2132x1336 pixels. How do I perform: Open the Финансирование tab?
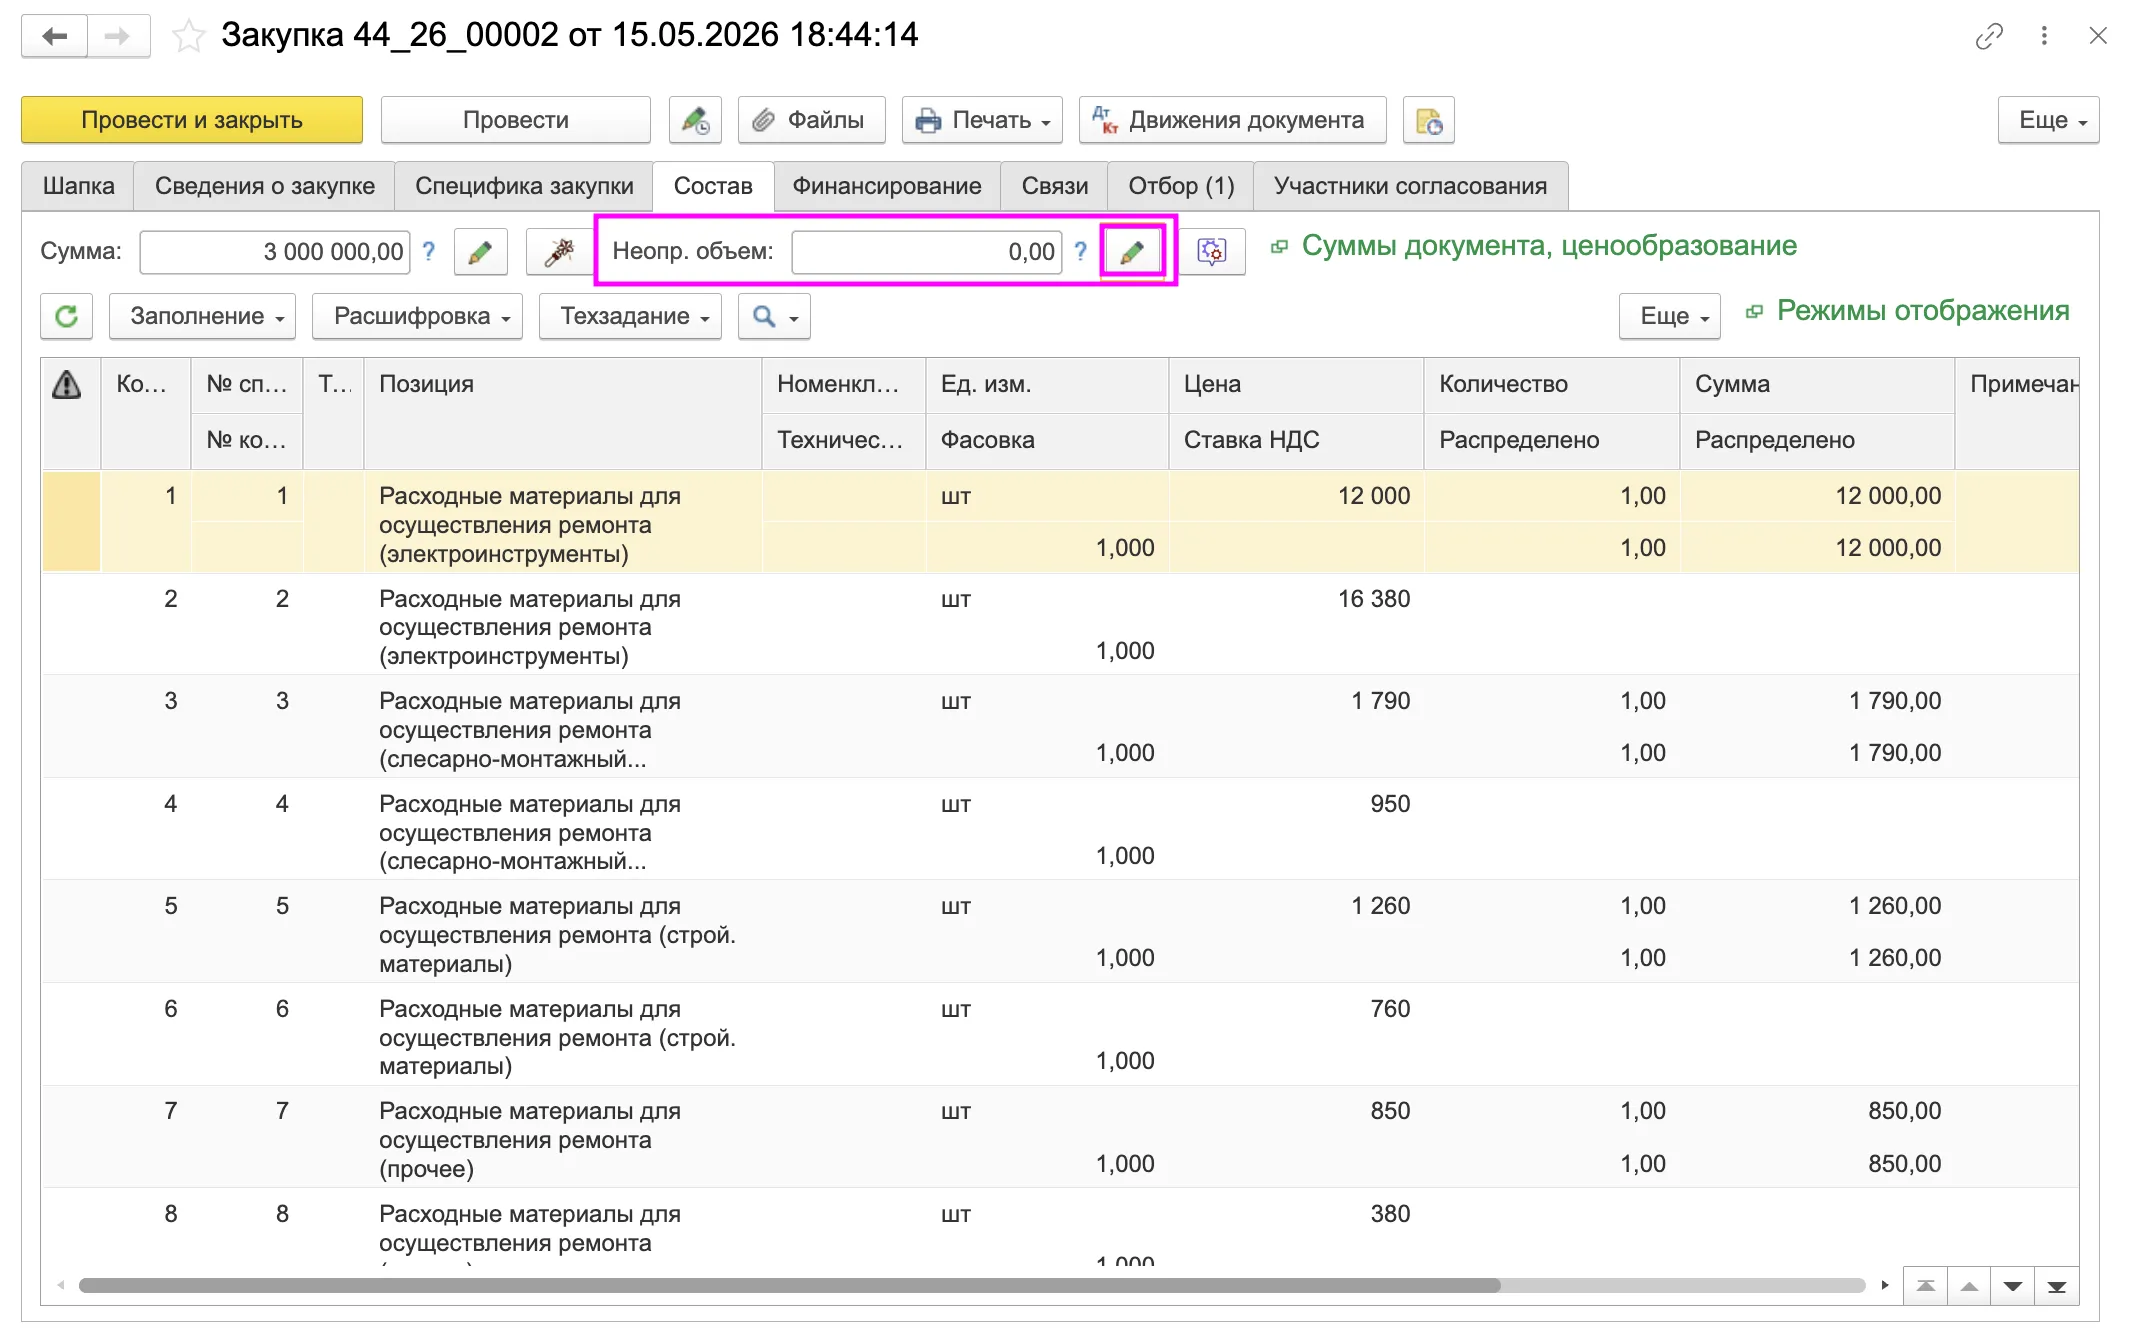click(x=887, y=186)
